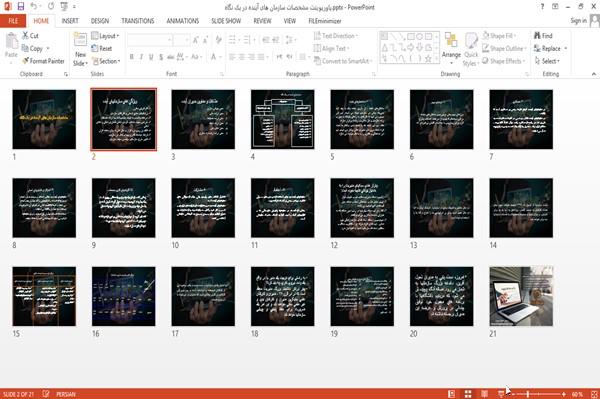Toggle Strikethrough formatting
Viewport: 600px width, 399px height.
point(171,57)
